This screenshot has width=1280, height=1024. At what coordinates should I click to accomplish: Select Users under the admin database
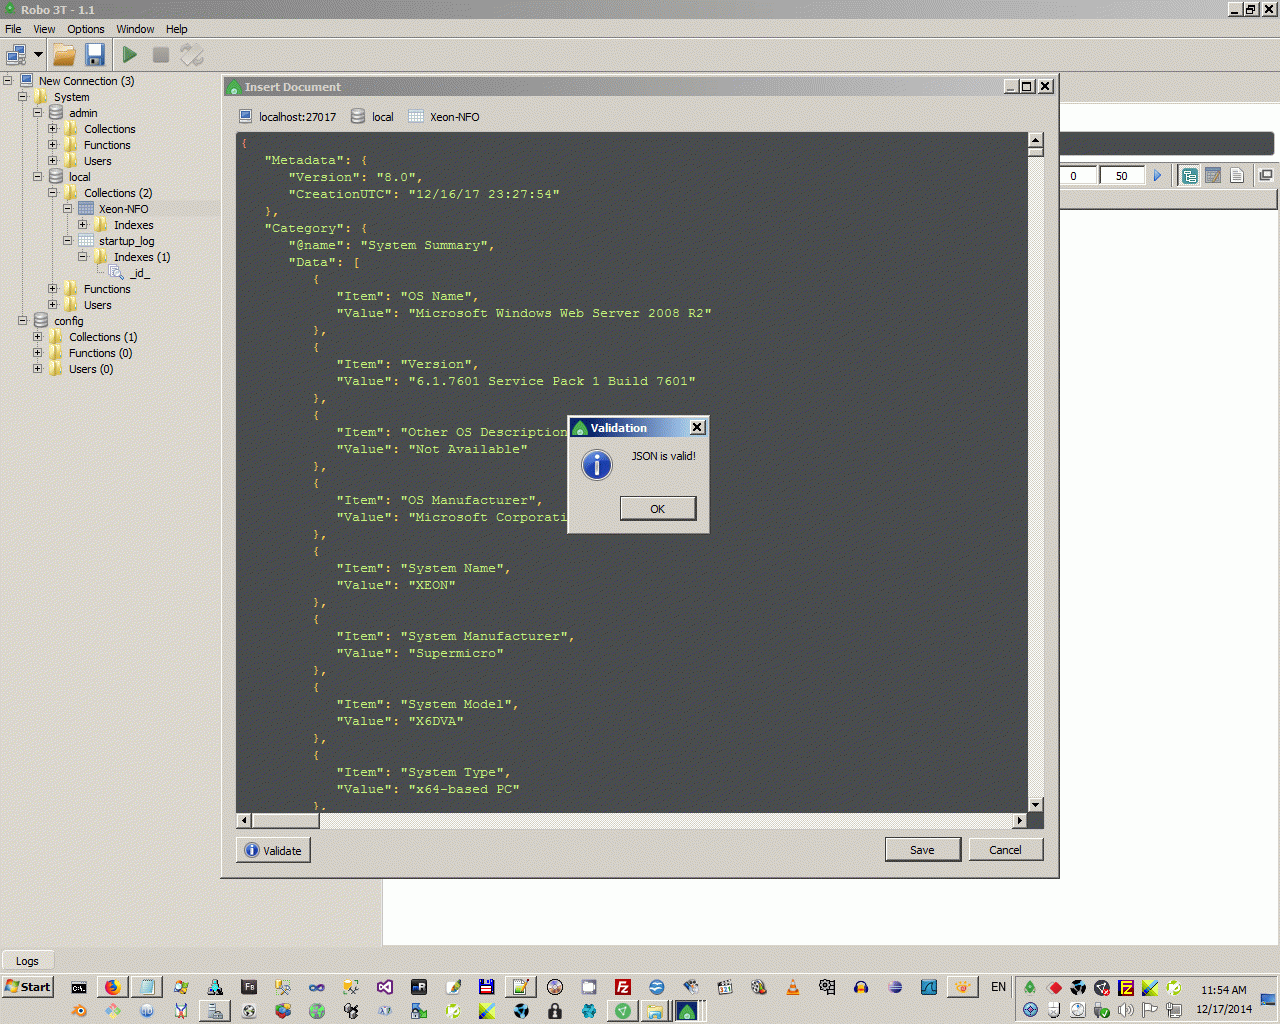97,161
